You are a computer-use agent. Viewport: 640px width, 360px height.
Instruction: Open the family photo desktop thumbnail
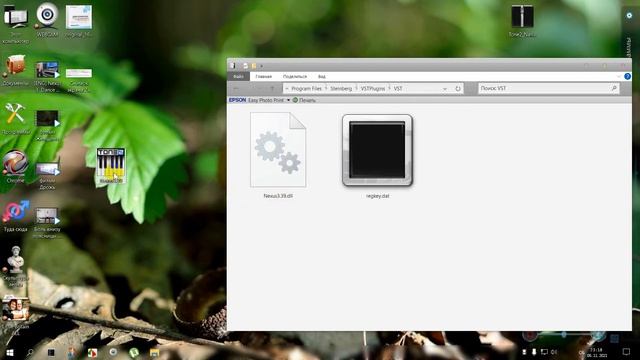coord(16,312)
